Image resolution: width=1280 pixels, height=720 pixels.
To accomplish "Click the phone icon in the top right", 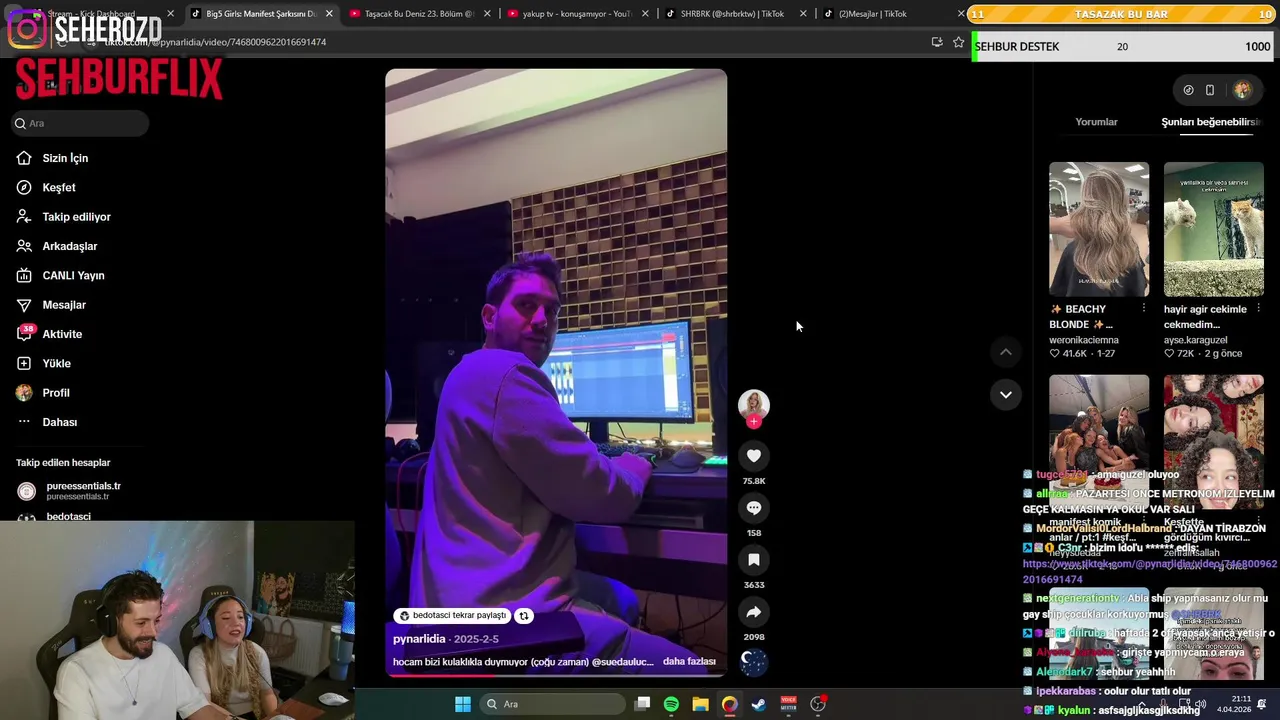I will click(1210, 90).
